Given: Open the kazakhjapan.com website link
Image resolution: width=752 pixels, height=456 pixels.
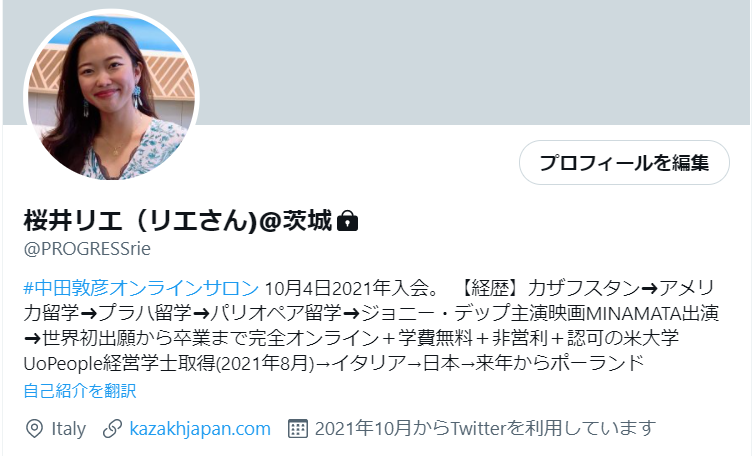Looking at the screenshot, I should pyautogui.click(x=200, y=428).
